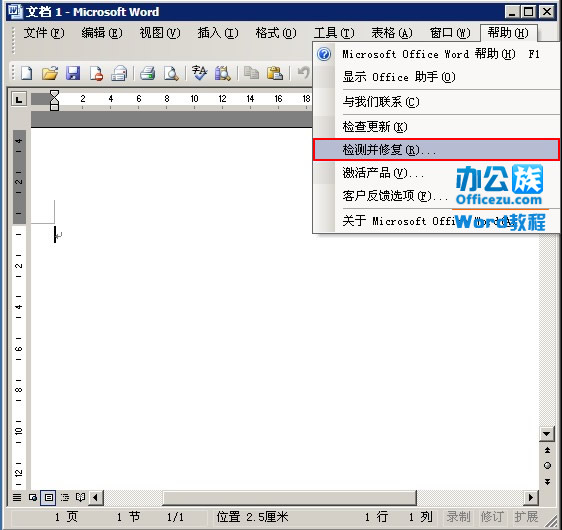This screenshot has height=530, width=562.
Task: Open the 格式(O) menu
Action: pos(276,33)
